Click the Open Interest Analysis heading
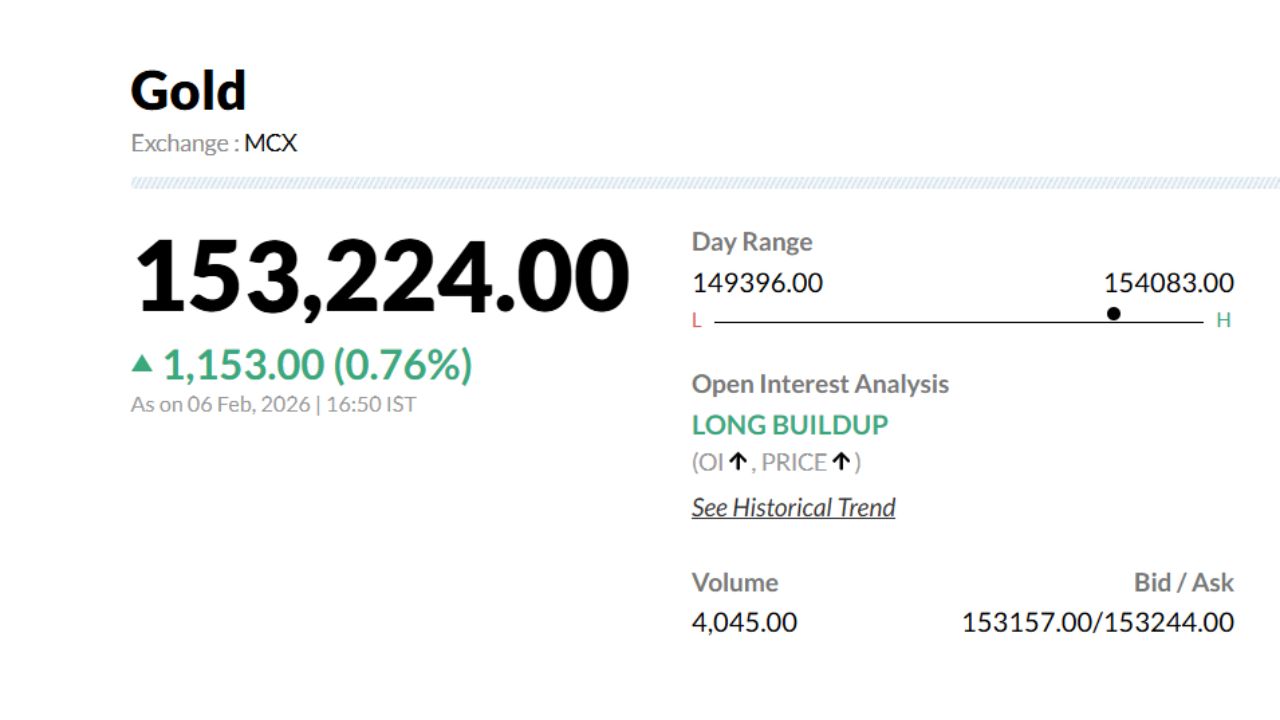The image size is (1280, 720). tap(820, 384)
